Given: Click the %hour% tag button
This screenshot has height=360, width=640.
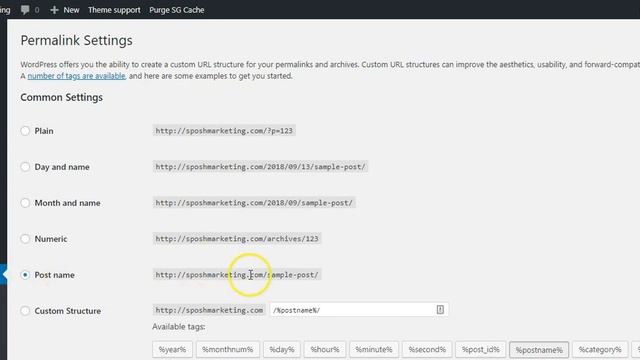Looking at the screenshot, I should (325, 349).
